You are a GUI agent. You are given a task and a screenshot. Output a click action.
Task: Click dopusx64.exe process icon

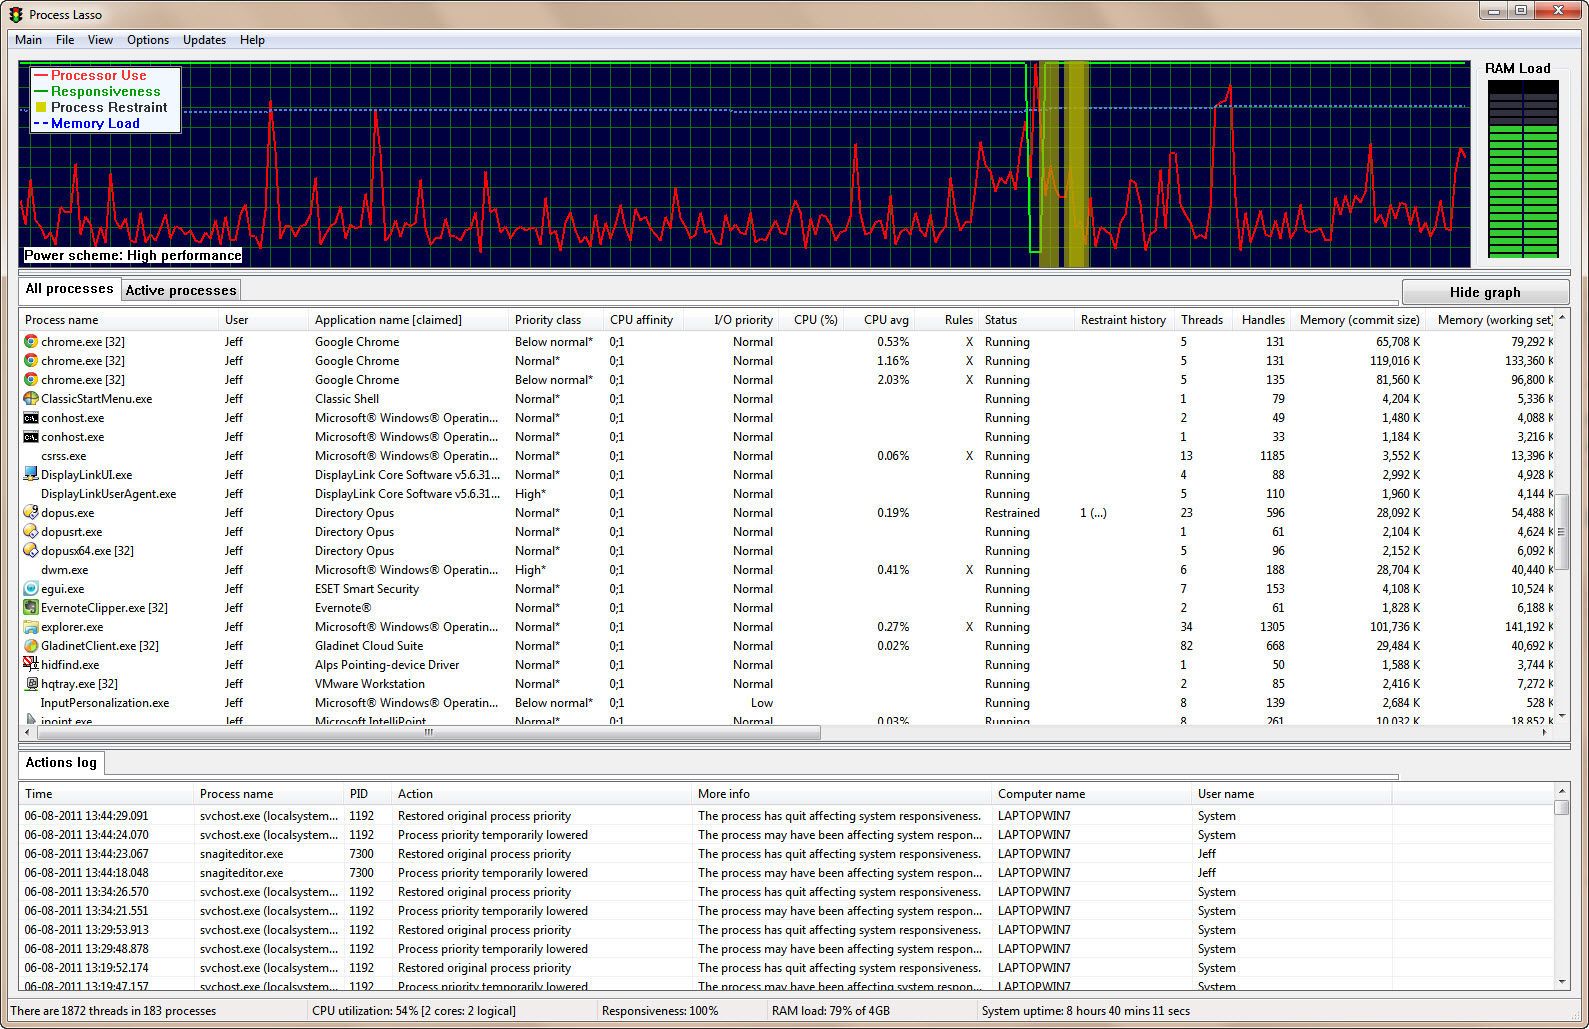point(31,551)
